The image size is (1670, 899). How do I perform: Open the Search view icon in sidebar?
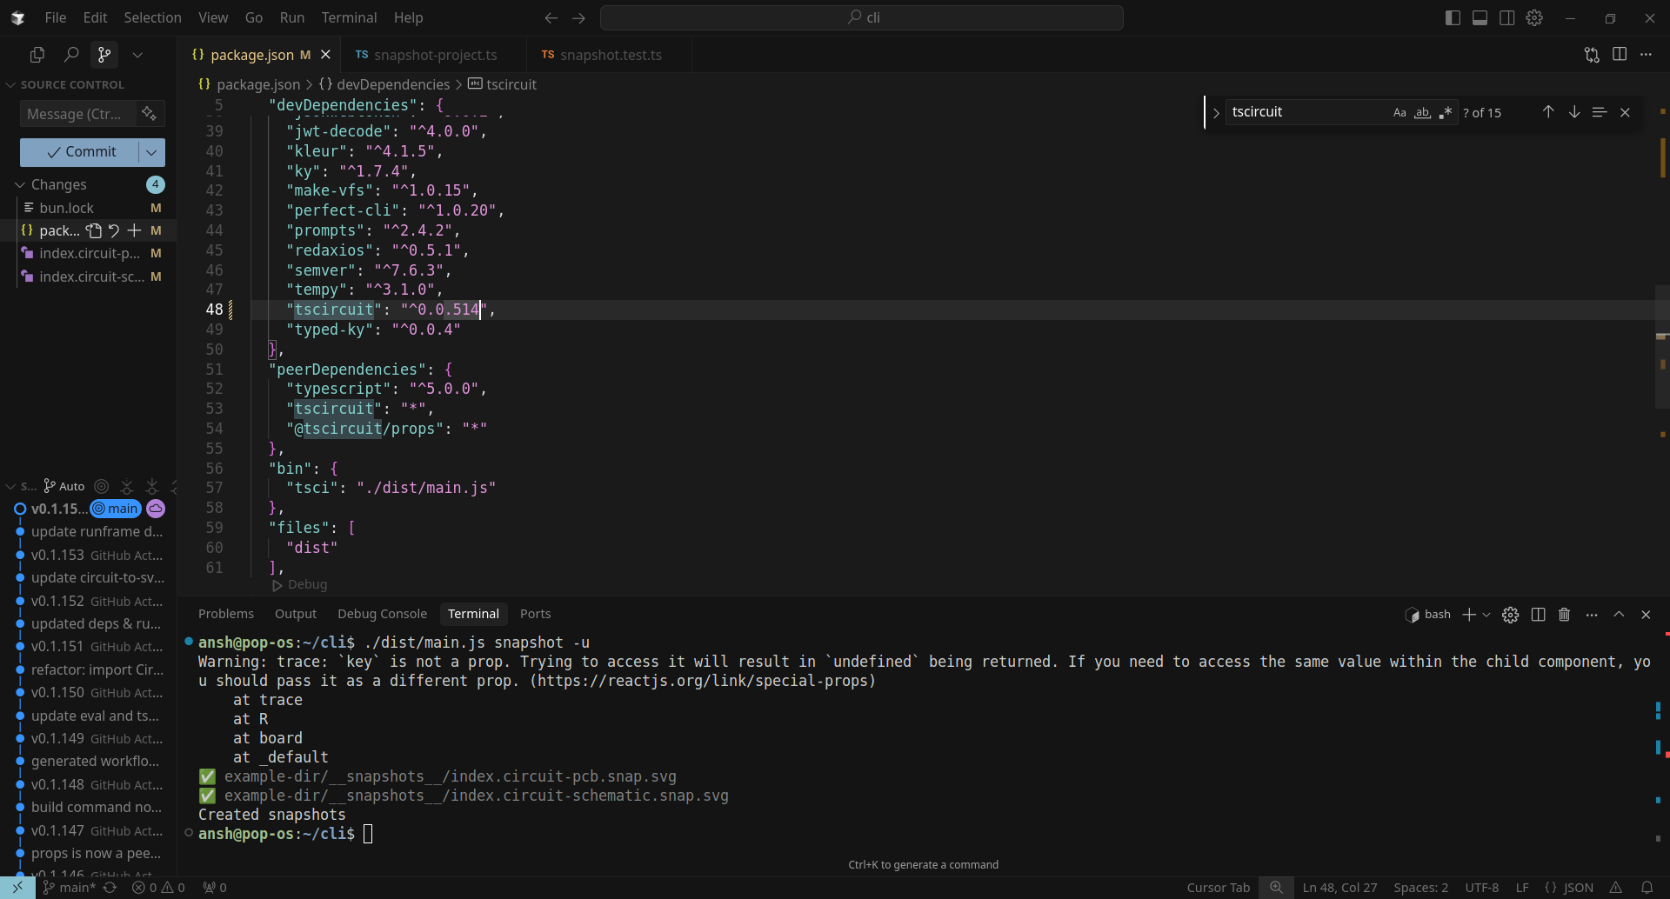tap(71, 55)
